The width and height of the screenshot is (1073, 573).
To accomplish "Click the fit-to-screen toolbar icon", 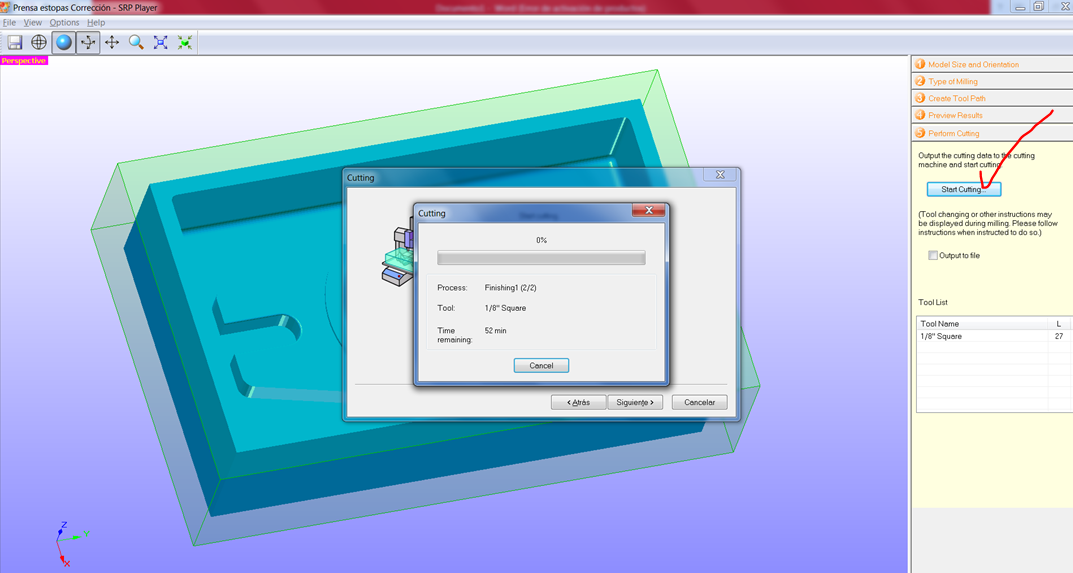I will [x=160, y=42].
